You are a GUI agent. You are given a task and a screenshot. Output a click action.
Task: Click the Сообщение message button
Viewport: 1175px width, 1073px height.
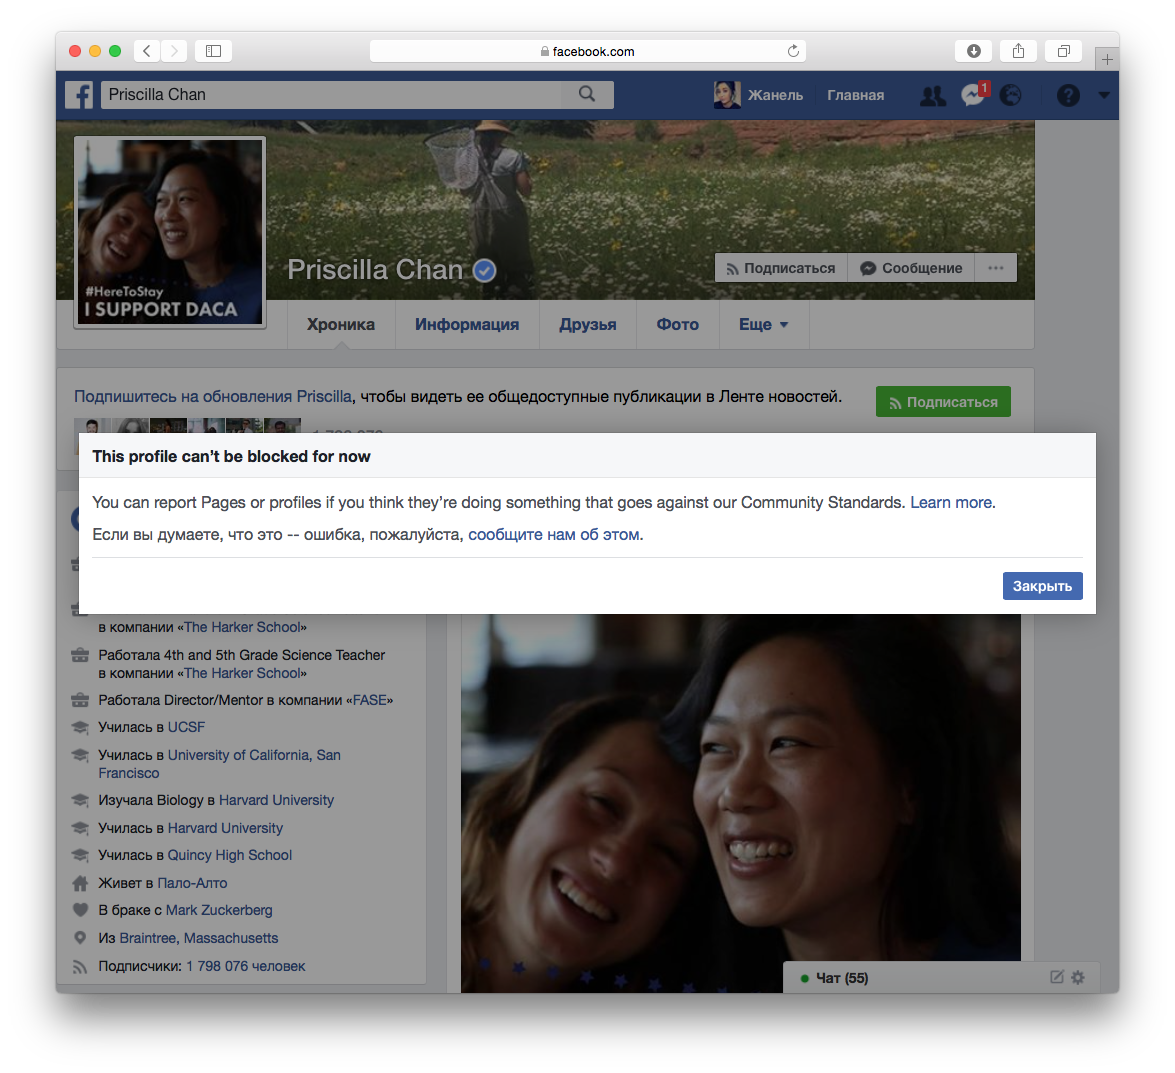pos(911,268)
